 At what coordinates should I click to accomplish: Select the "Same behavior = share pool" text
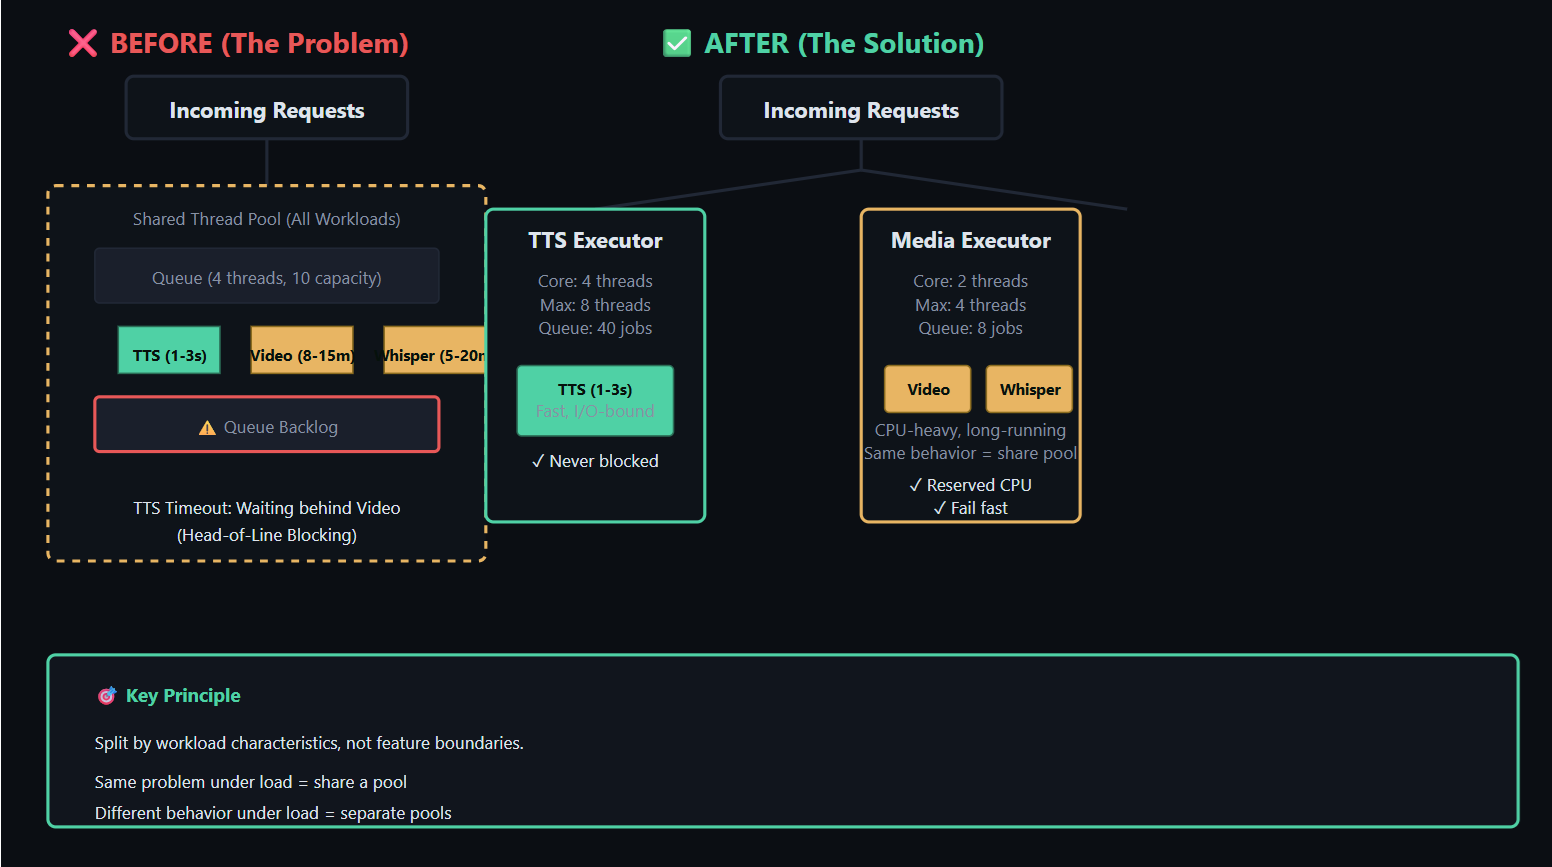coord(971,453)
